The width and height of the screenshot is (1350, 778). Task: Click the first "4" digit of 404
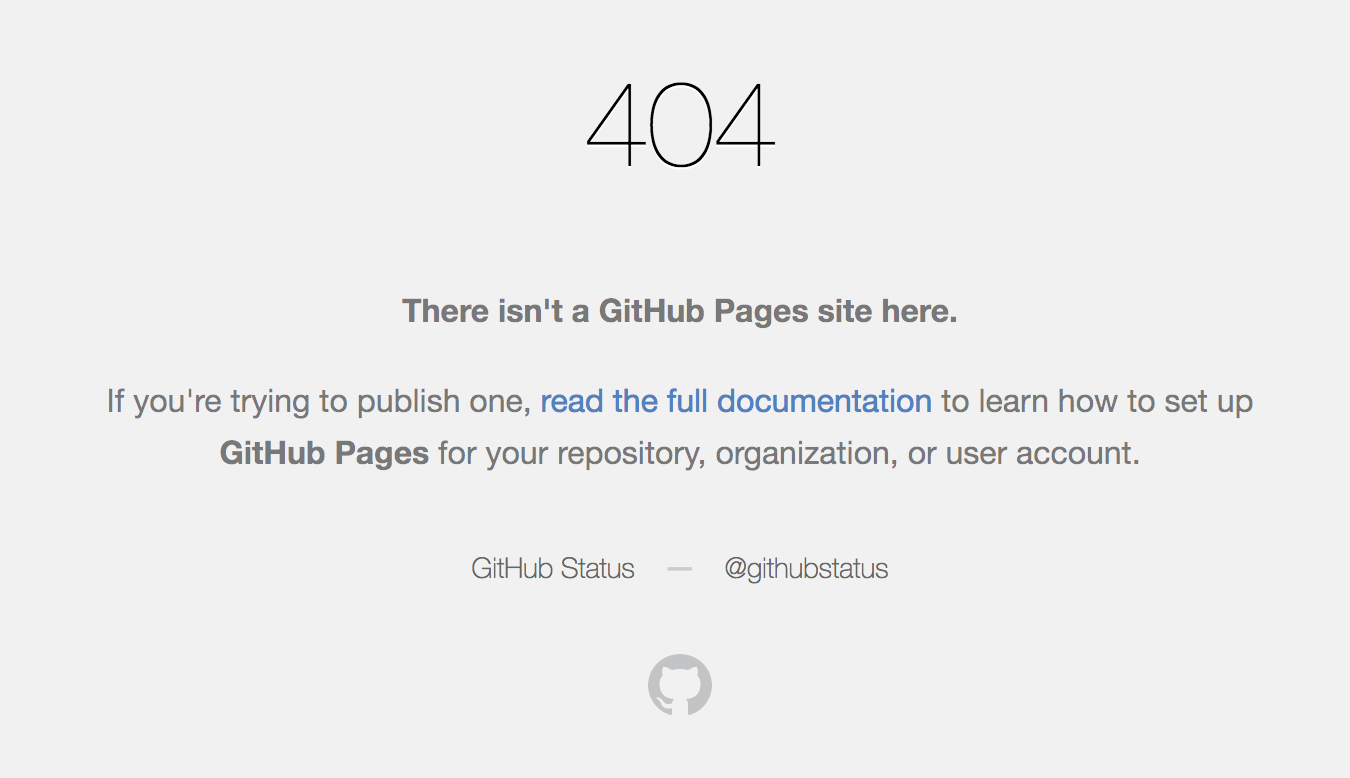click(615, 125)
